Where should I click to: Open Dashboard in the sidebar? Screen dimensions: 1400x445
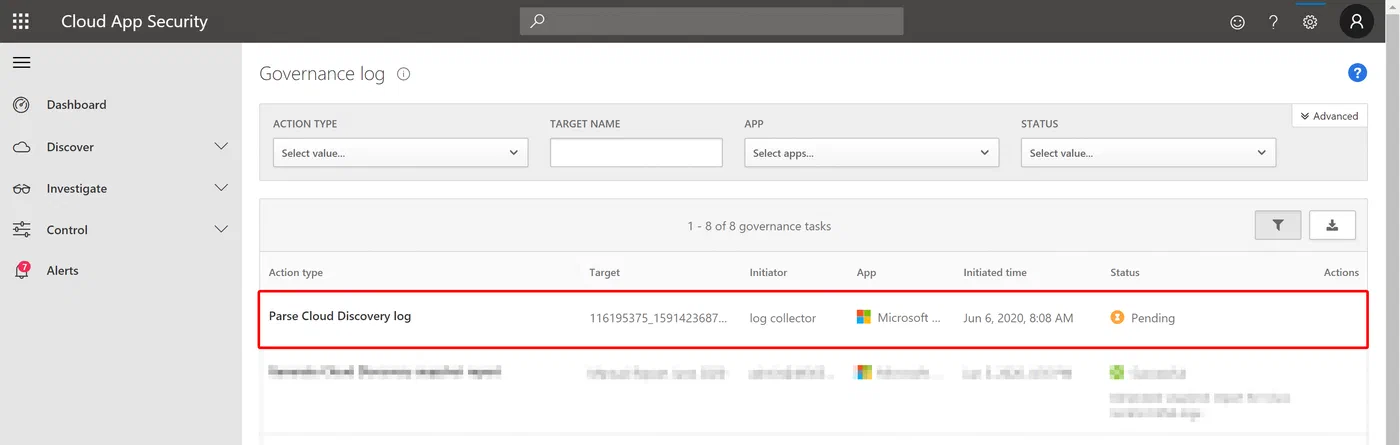pos(76,105)
